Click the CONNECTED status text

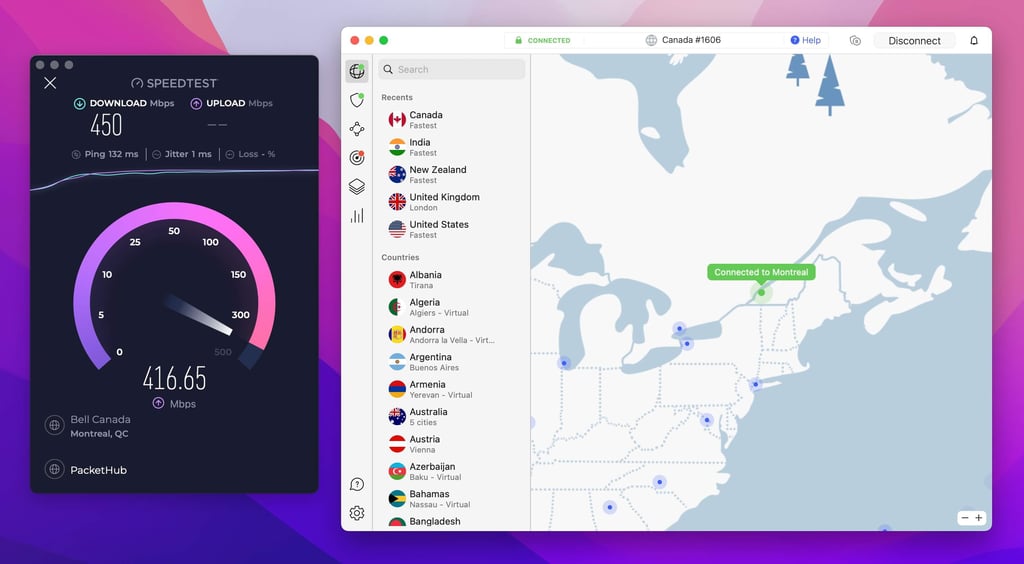tap(549, 40)
